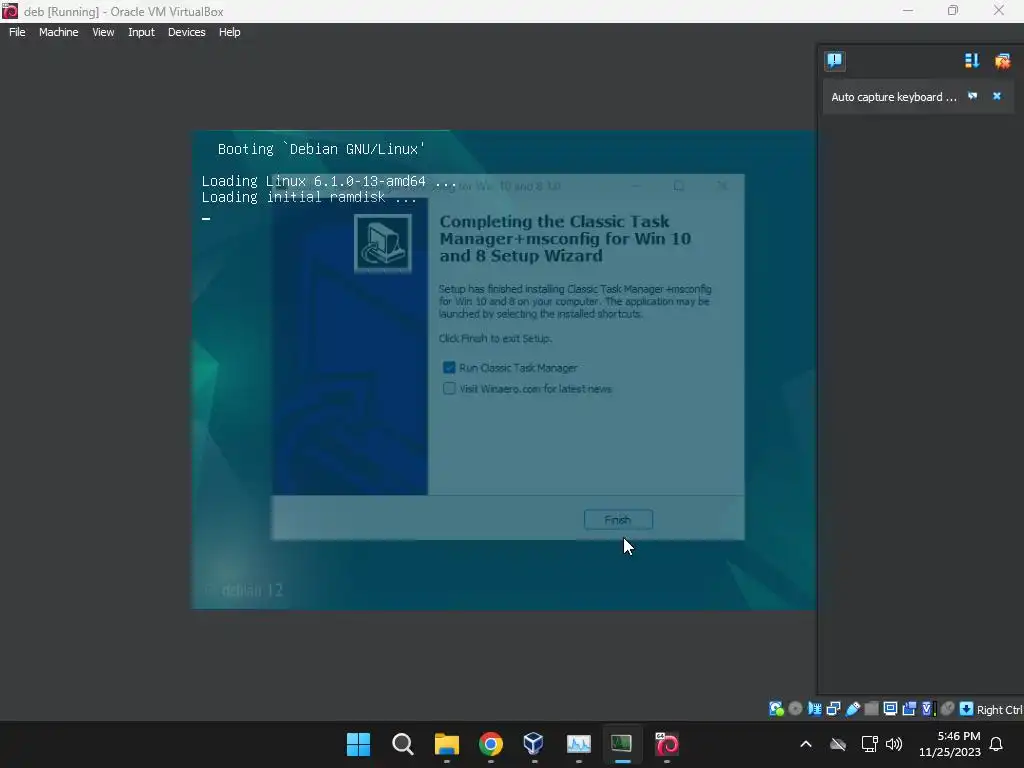Screen dimensions: 1024x768
Task: Click the network adapters status icon
Action: coord(833,709)
